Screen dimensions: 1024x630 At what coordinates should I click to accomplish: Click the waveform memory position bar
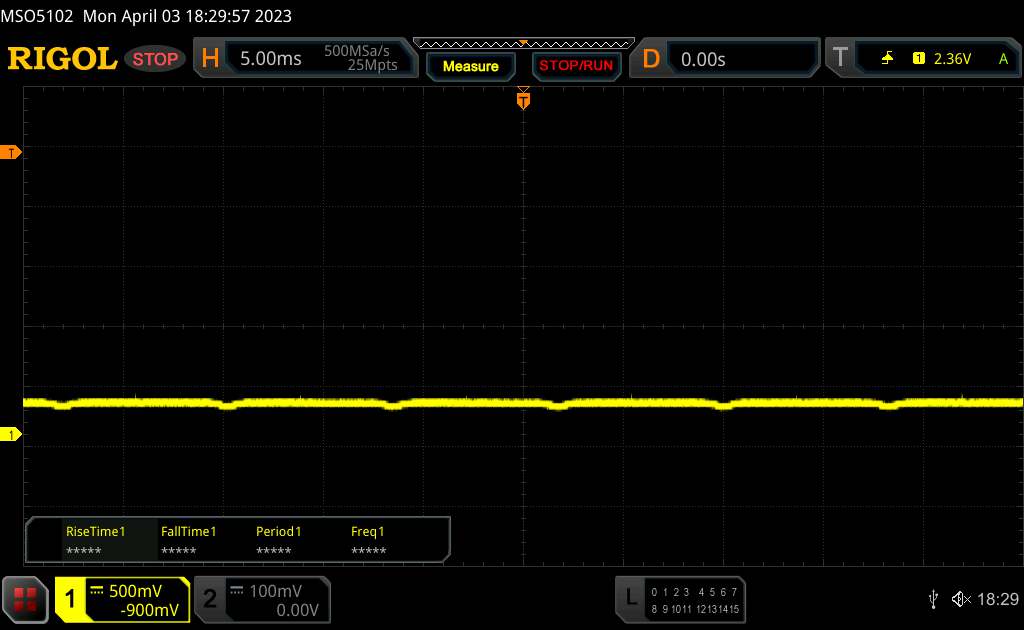coord(524,44)
